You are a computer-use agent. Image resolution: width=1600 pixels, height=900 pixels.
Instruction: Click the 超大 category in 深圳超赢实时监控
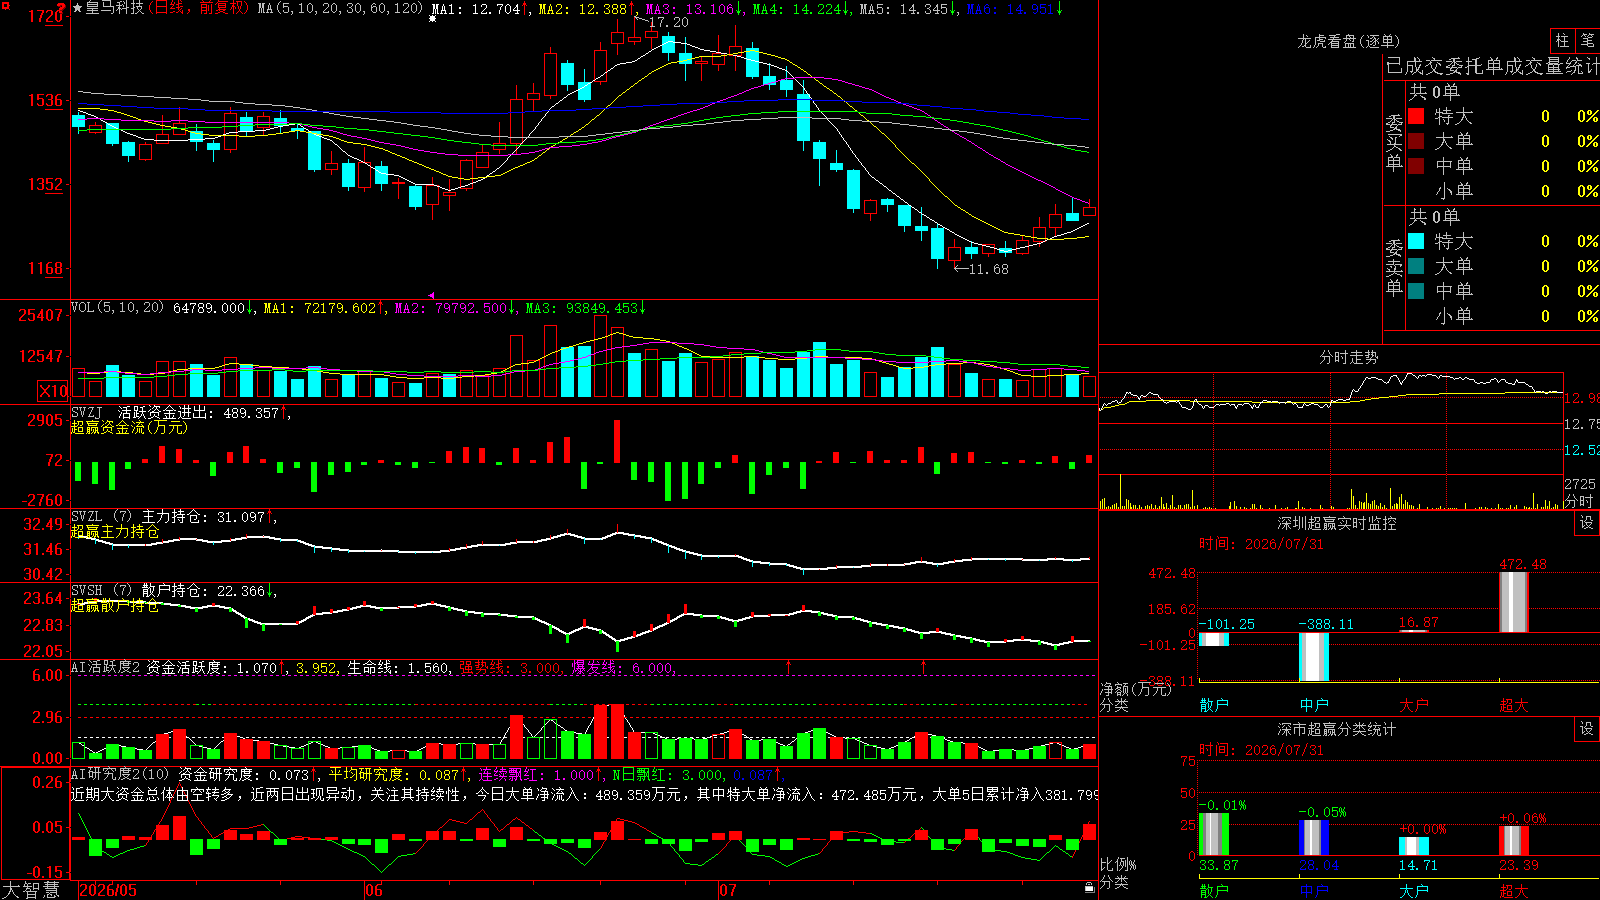pyautogui.click(x=1514, y=705)
